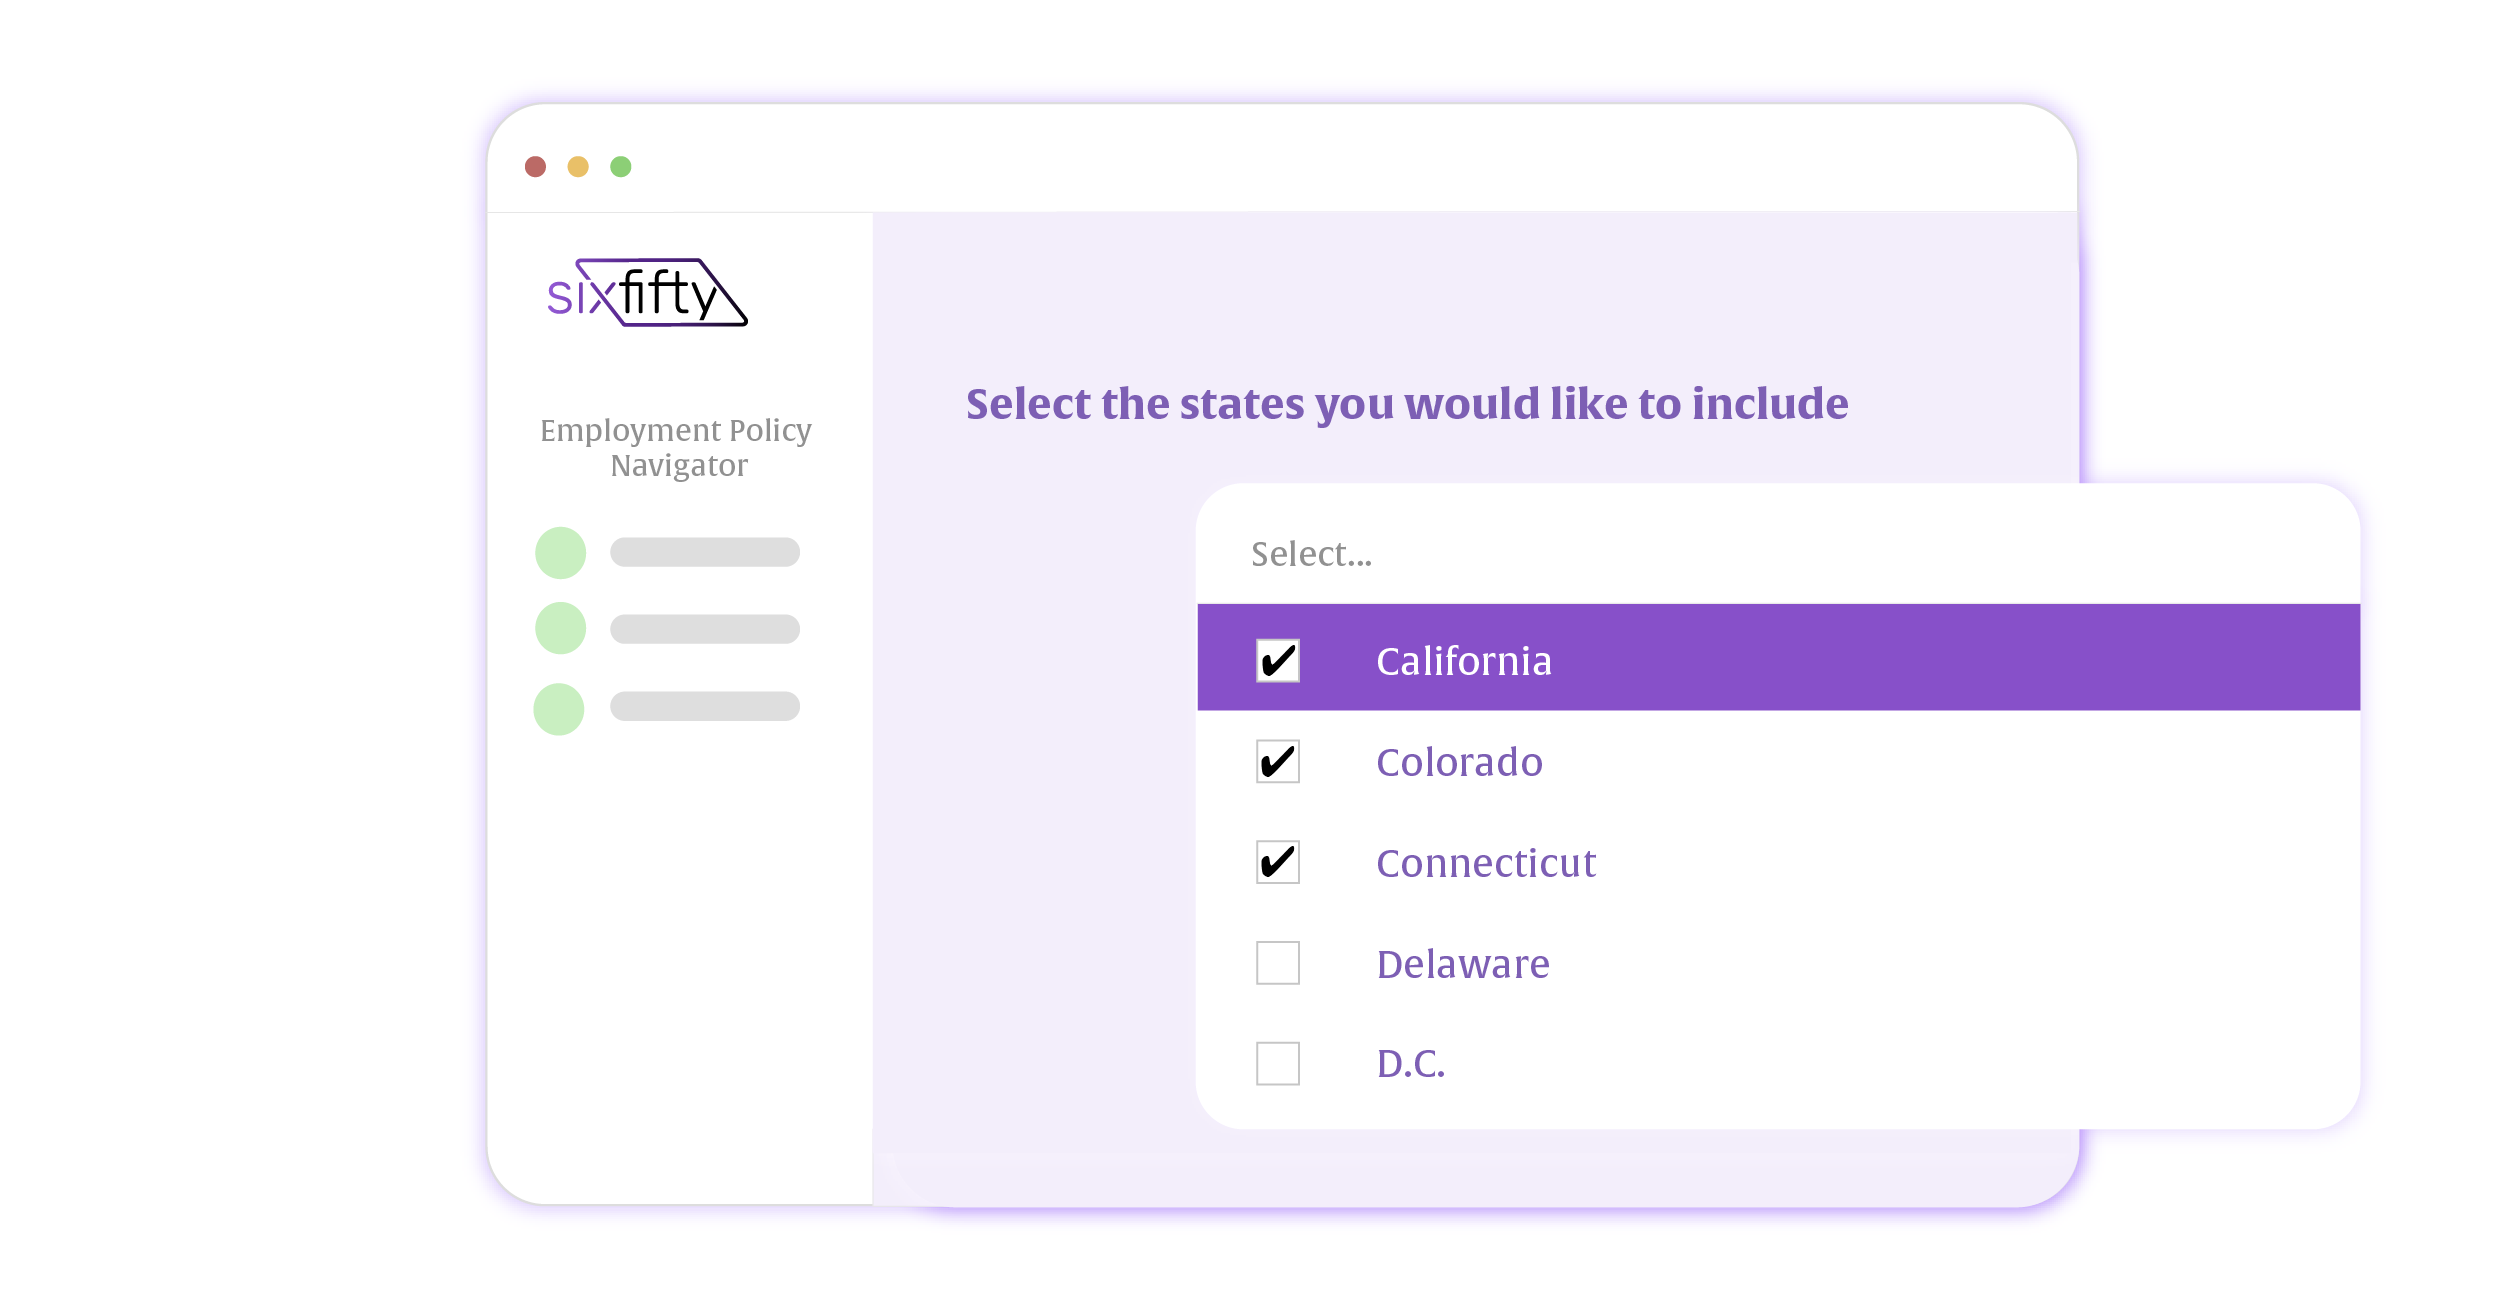Click the yellow minimize dot
The width and height of the screenshot is (2500, 1309).
click(578, 167)
